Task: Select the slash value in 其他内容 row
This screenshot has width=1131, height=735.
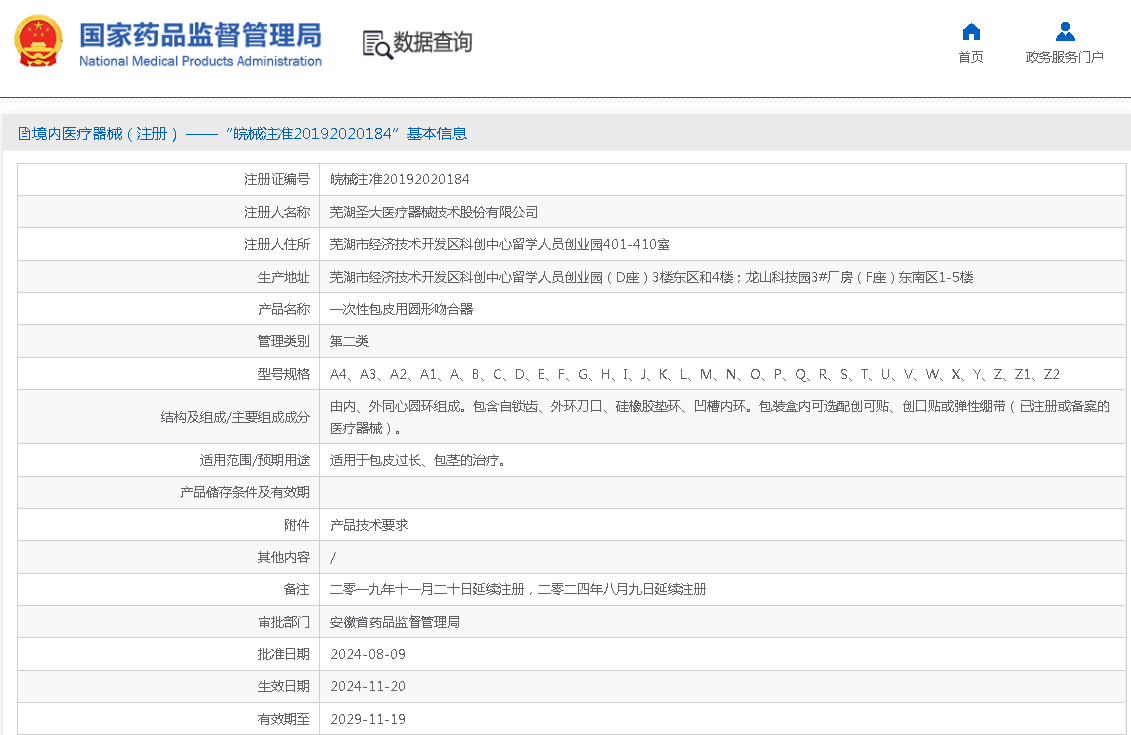Action: coord(333,558)
